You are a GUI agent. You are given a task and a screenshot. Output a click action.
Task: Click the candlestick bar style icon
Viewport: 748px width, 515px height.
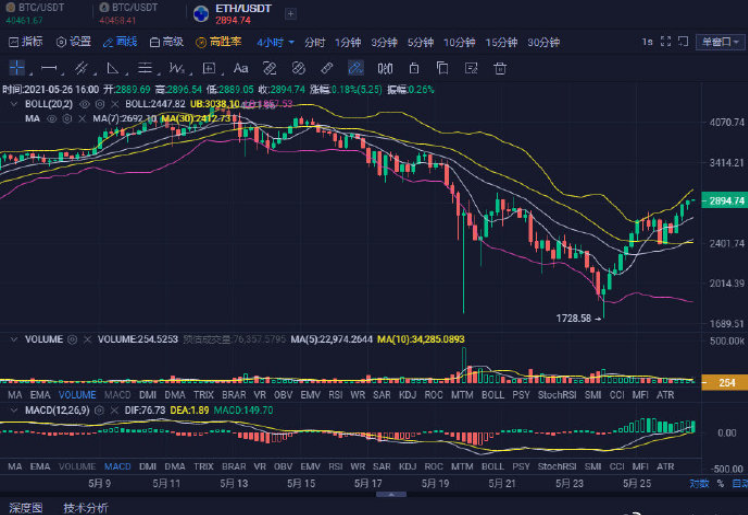pos(385,69)
